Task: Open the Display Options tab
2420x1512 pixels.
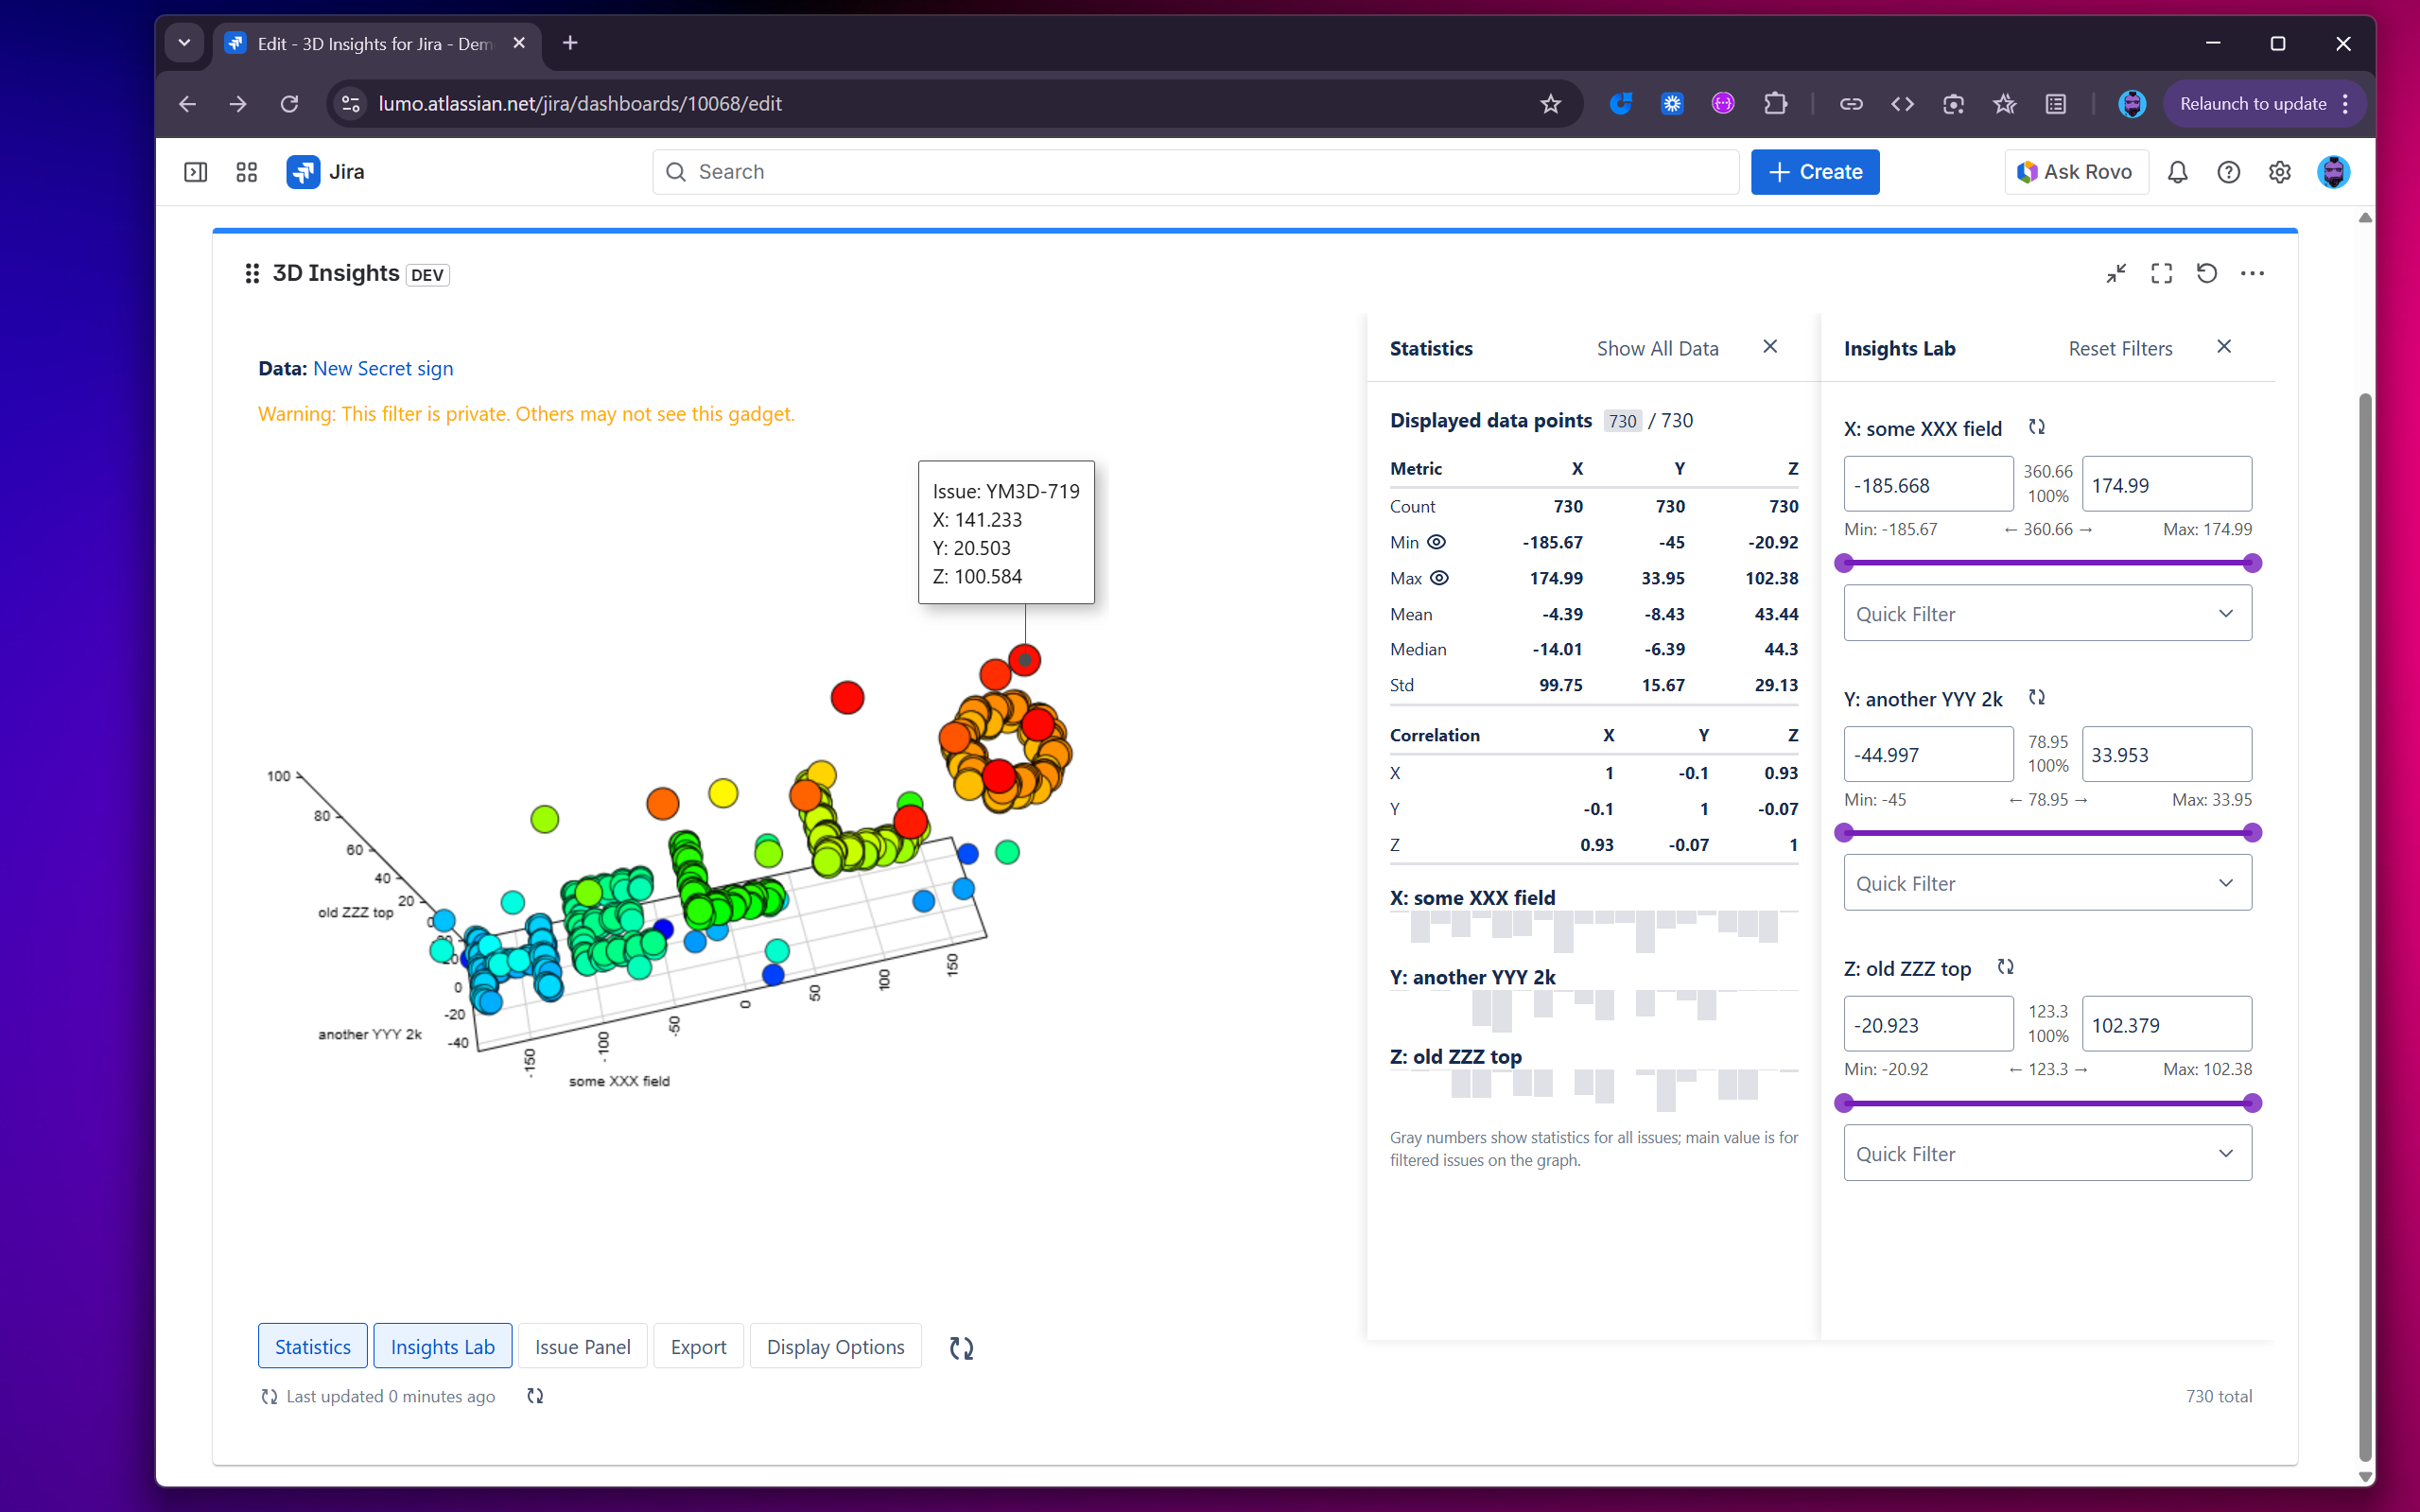Action: coord(835,1346)
